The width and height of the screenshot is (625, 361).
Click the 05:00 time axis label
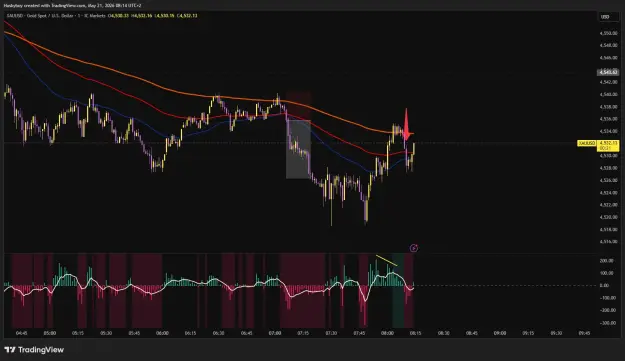pyautogui.click(x=50, y=333)
